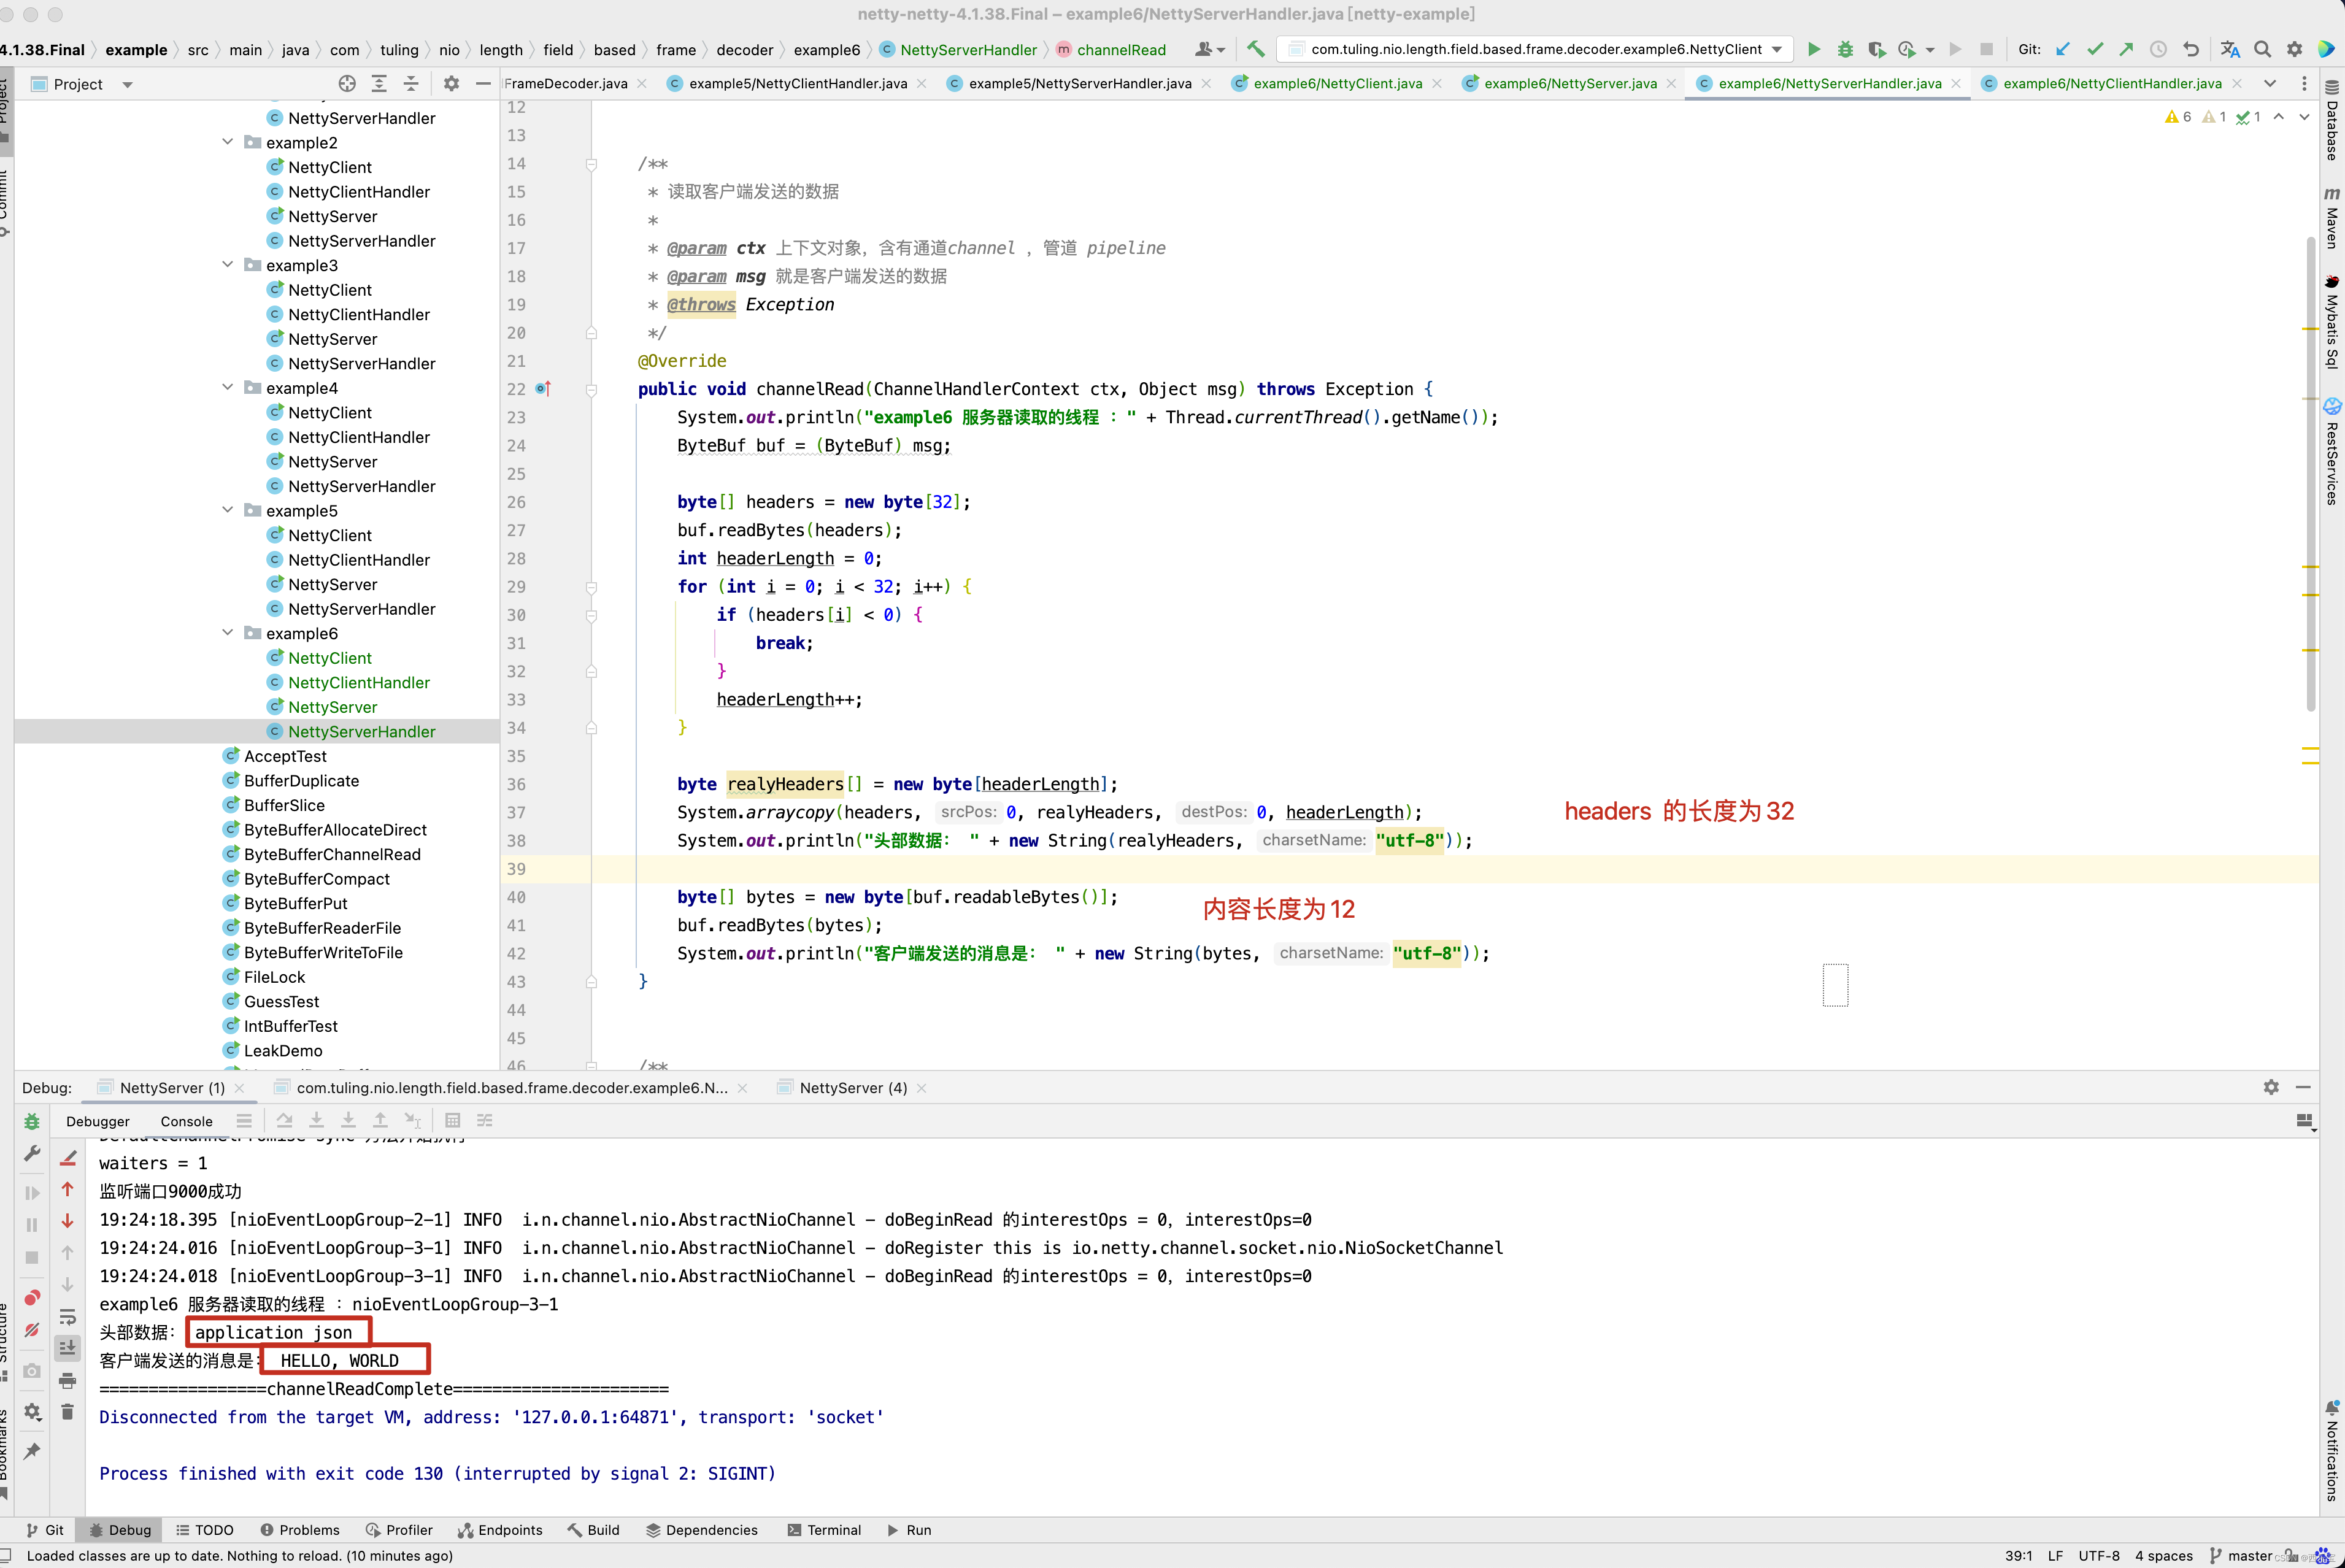Click View Breakpoints red circles icon

(32, 1298)
